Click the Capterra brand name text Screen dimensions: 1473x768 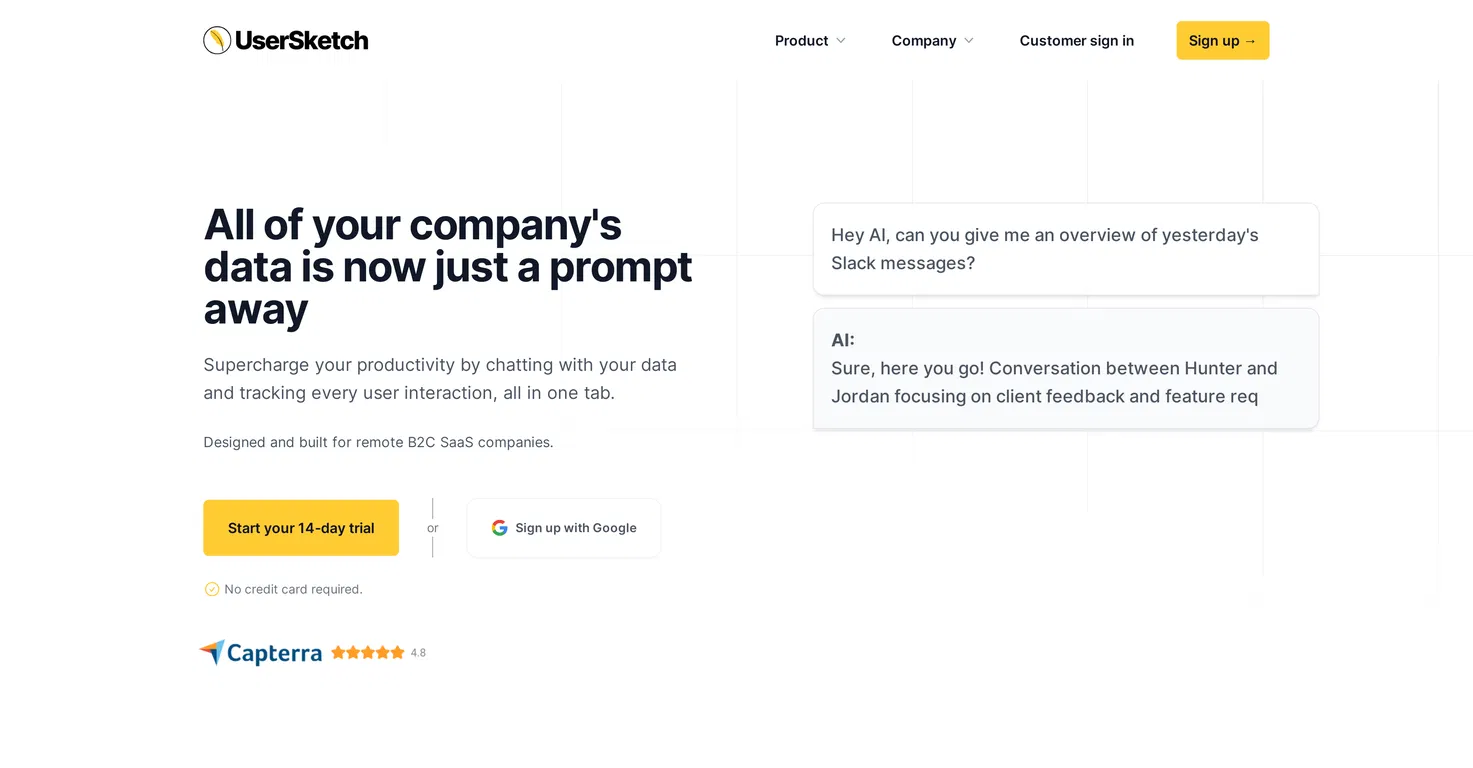point(274,654)
